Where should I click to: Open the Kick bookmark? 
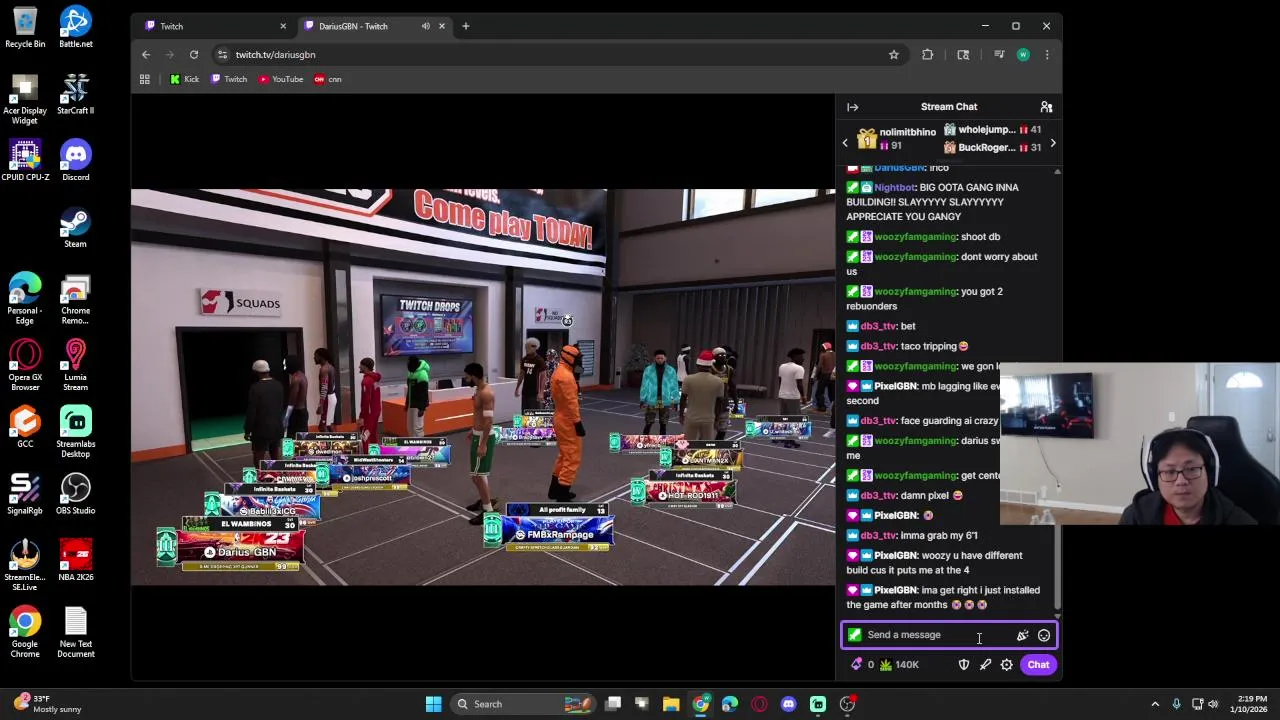click(x=185, y=79)
